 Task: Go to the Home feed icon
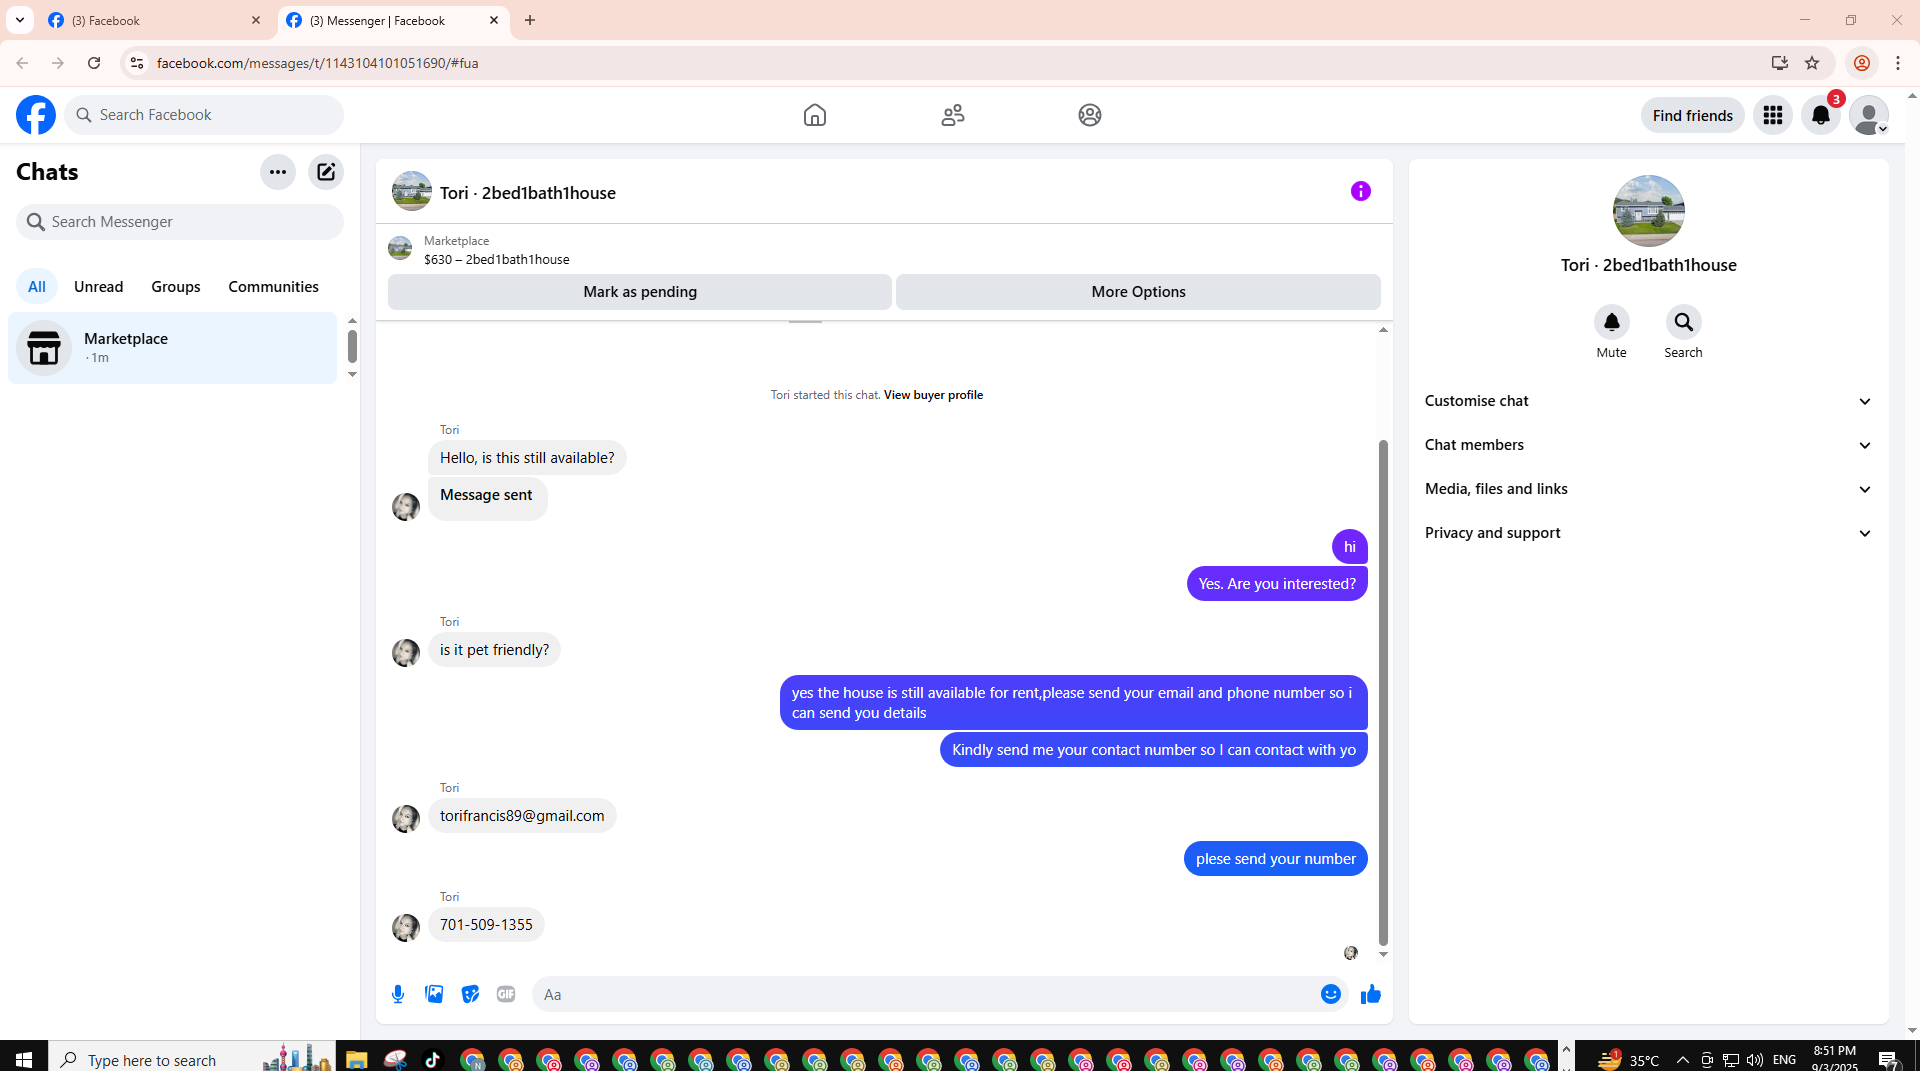pos(815,115)
